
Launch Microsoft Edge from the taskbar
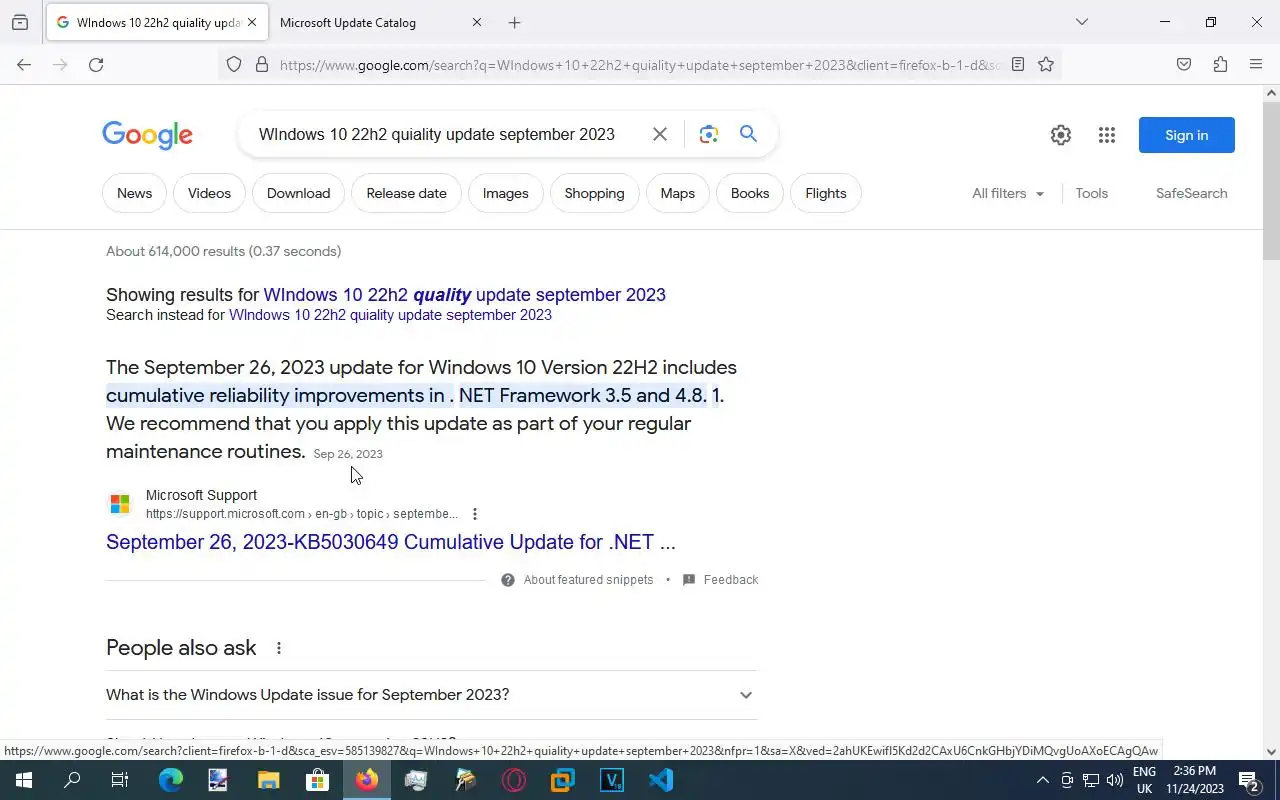[170, 780]
